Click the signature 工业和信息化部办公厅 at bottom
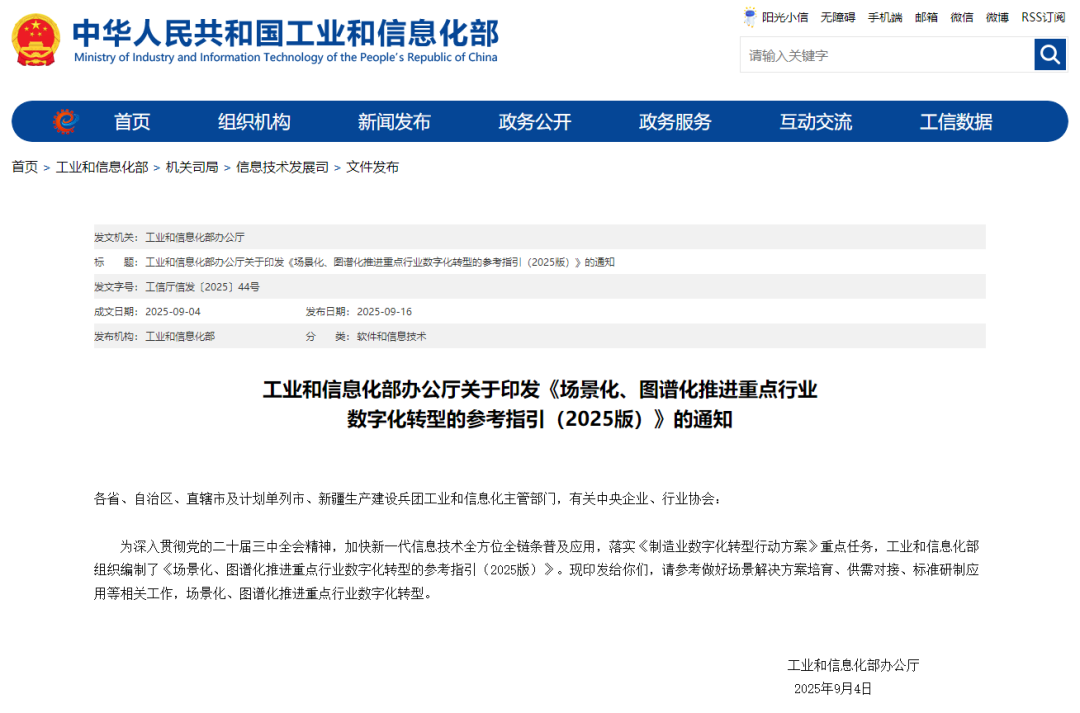Screen dimensions: 1080x713 tap(853, 665)
